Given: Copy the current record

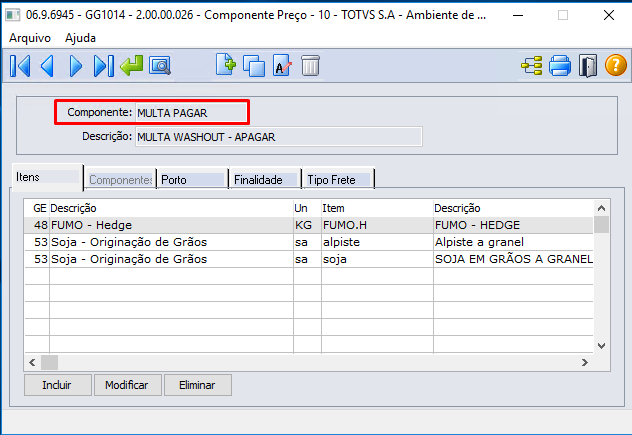Looking at the screenshot, I should (x=254, y=66).
